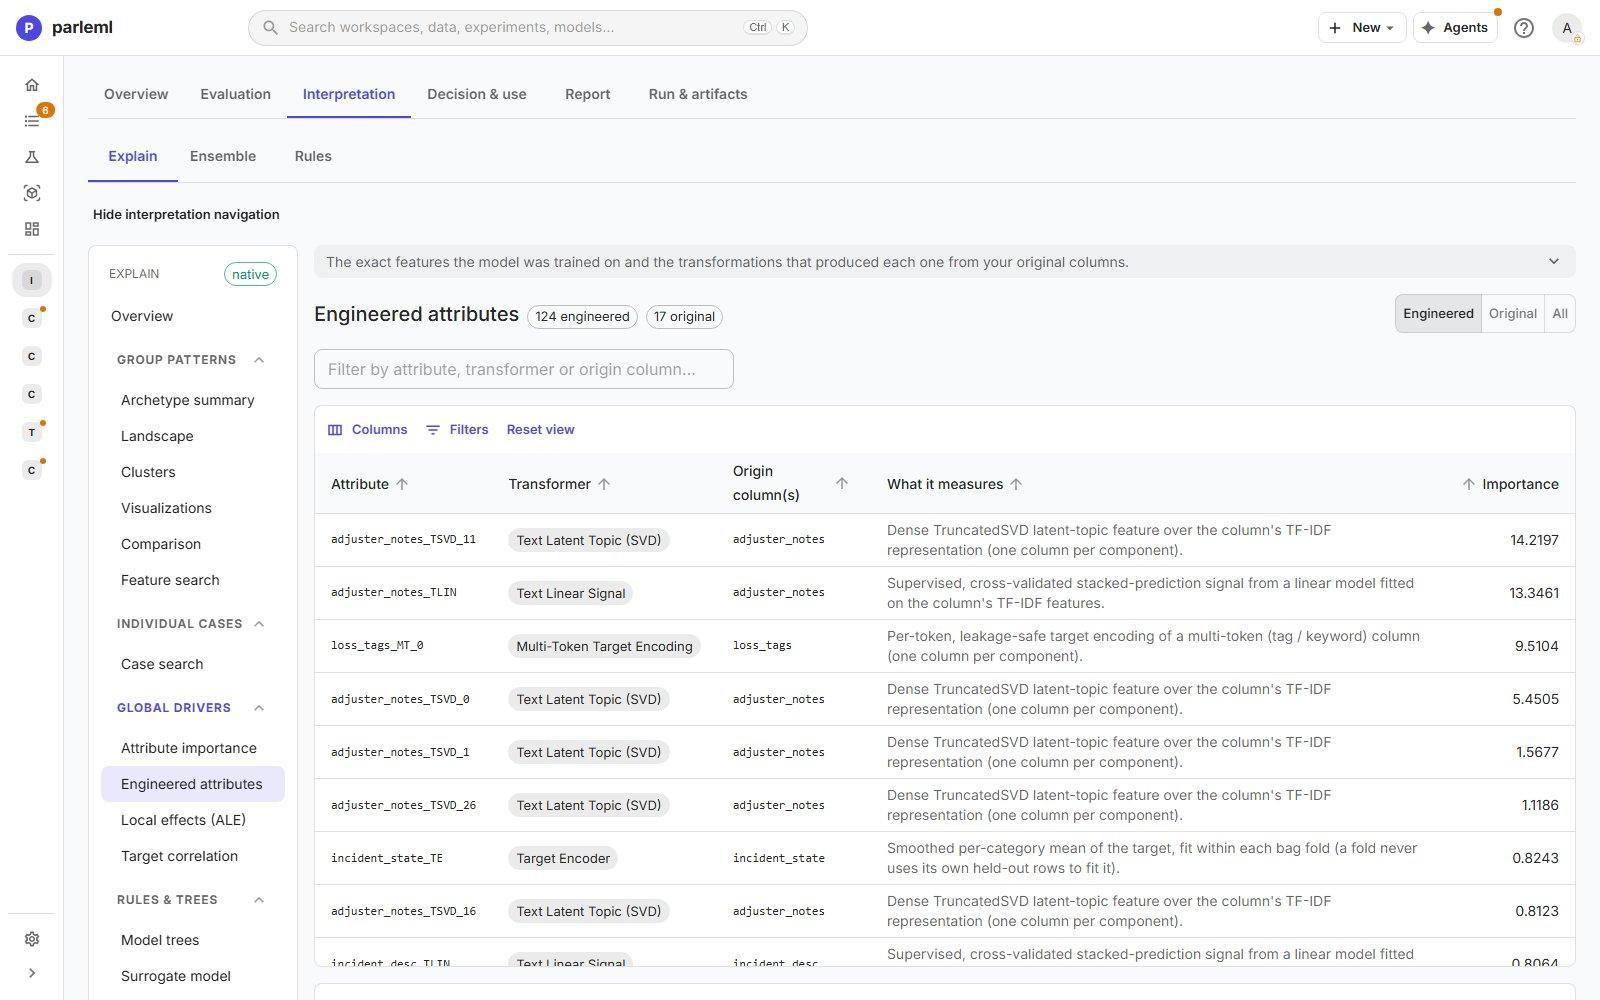This screenshot has height=1000, width=1600.
Task: Open the Agents button
Action: [x=1455, y=28]
